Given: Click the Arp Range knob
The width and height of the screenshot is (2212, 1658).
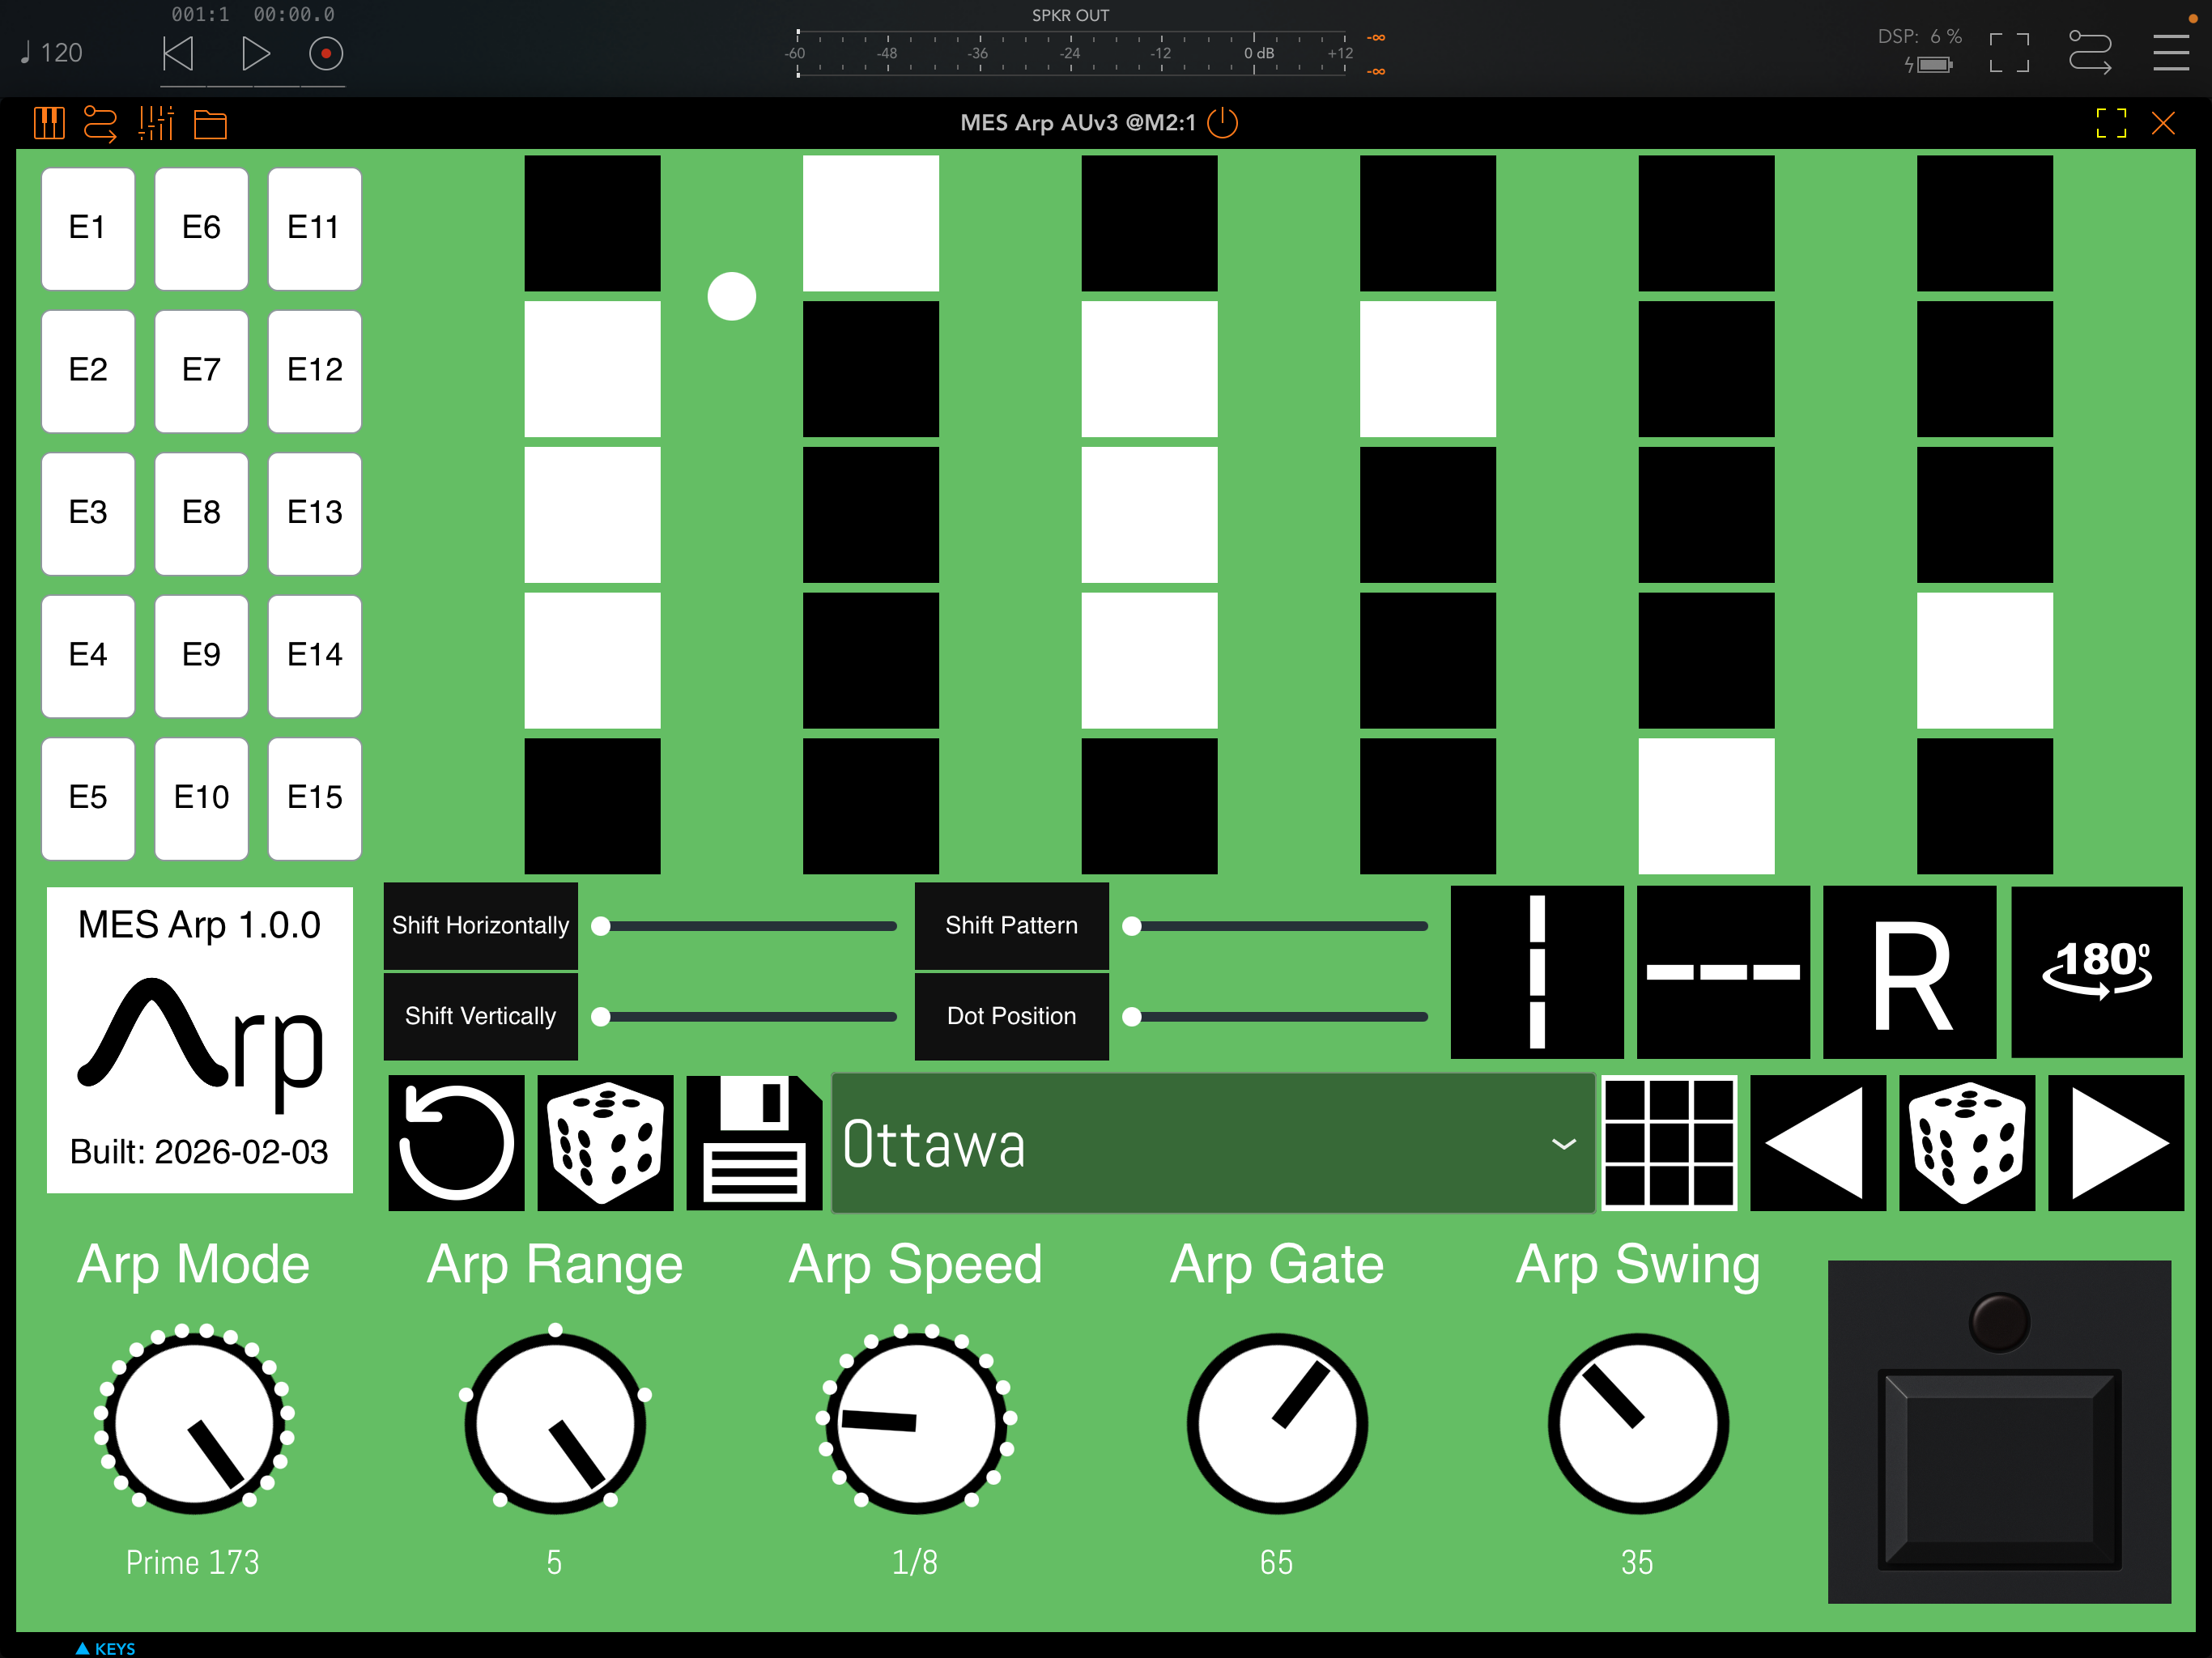Looking at the screenshot, I should pyautogui.click(x=555, y=1423).
